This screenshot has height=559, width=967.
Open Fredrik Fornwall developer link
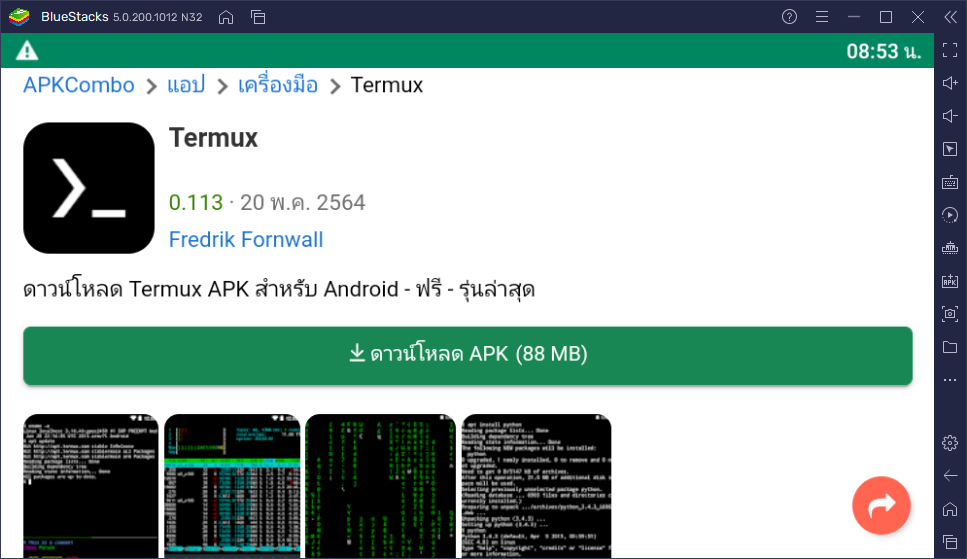coord(246,239)
